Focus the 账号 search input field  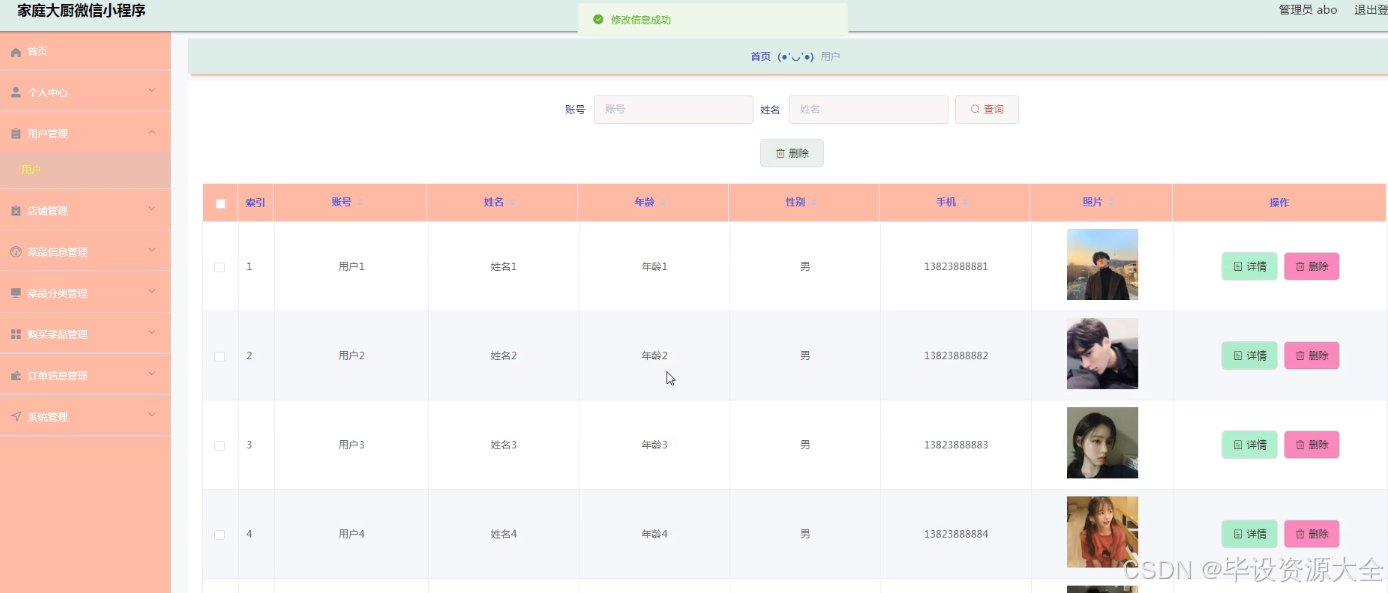click(x=673, y=109)
